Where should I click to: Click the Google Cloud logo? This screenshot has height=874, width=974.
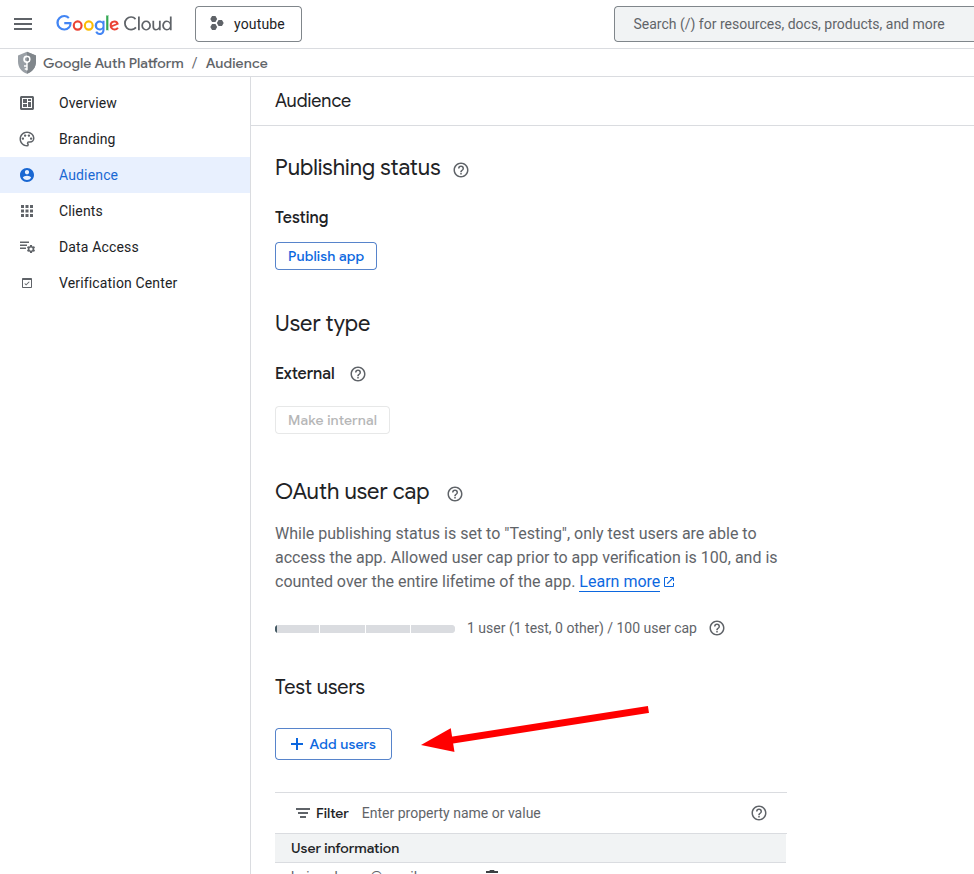114,24
